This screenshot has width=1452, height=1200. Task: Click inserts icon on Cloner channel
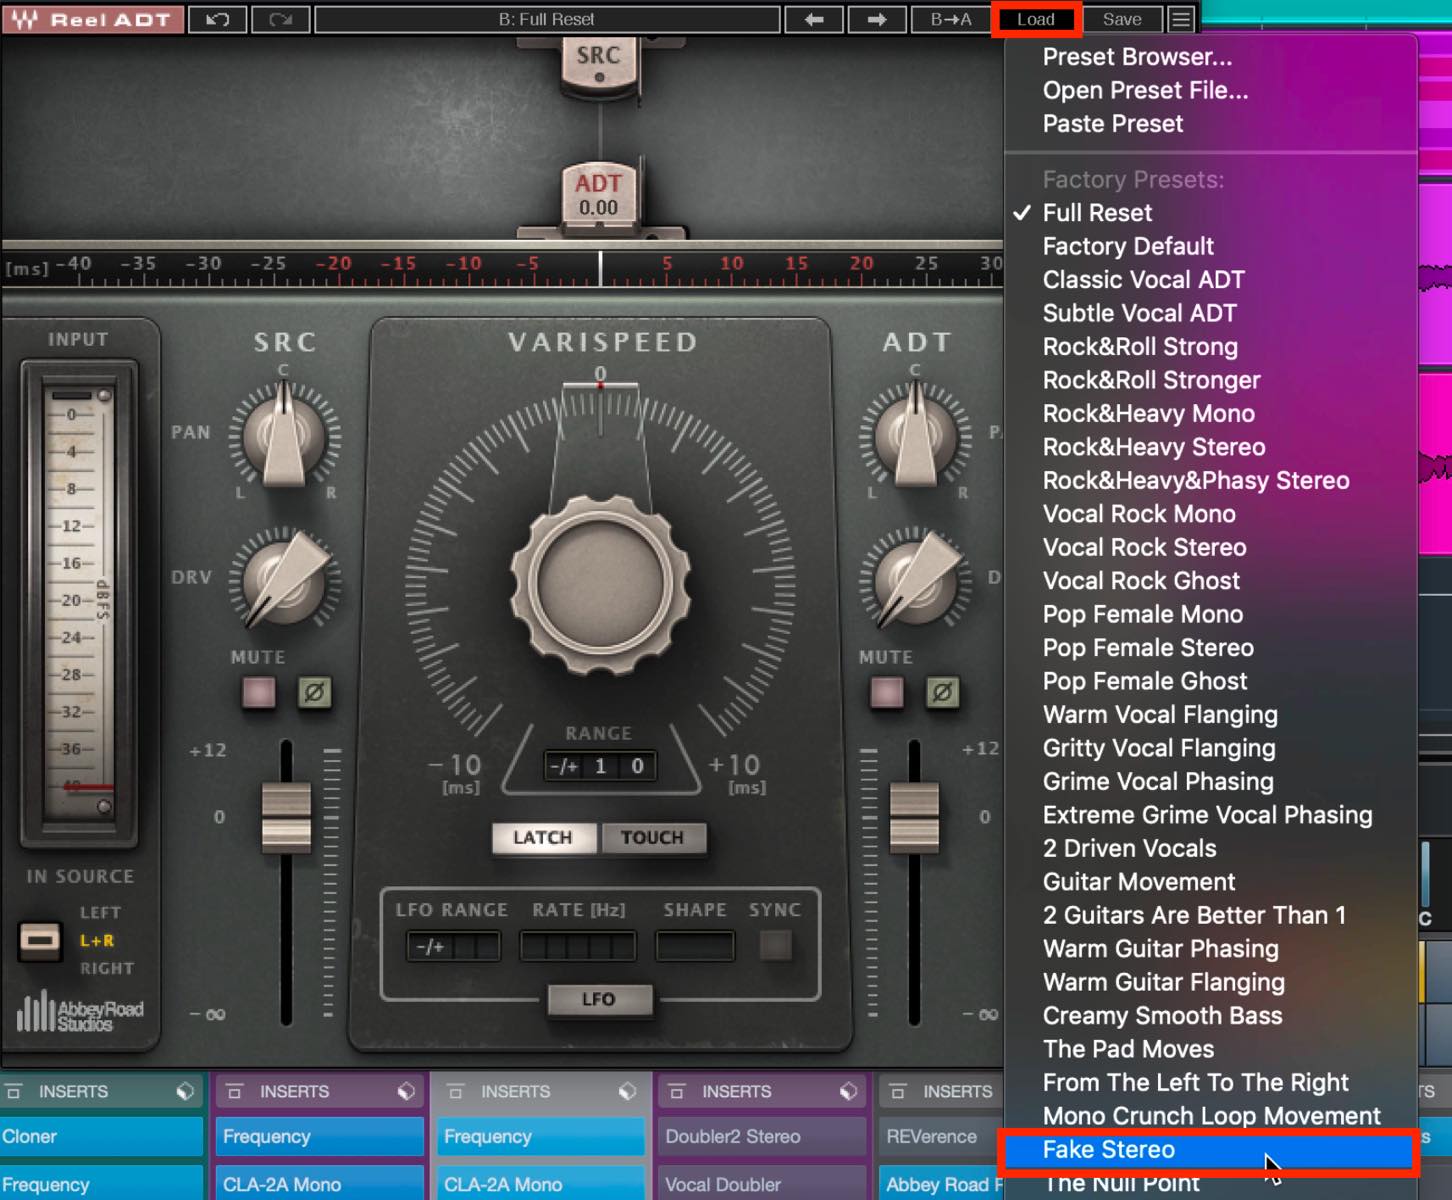pyautogui.click(x=14, y=1091)
